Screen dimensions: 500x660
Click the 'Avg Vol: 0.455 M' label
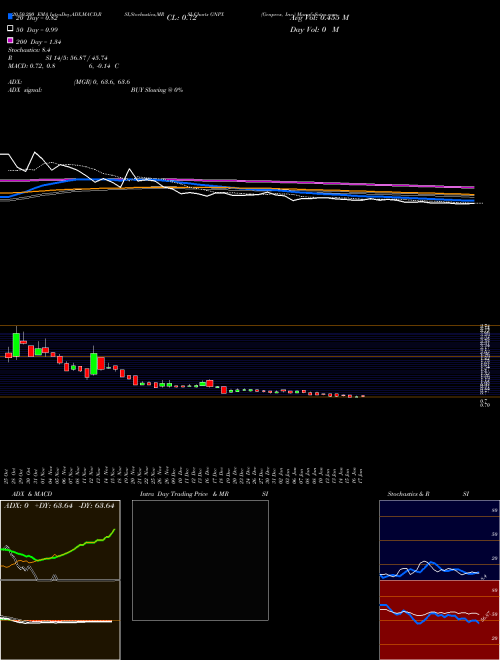319,18
